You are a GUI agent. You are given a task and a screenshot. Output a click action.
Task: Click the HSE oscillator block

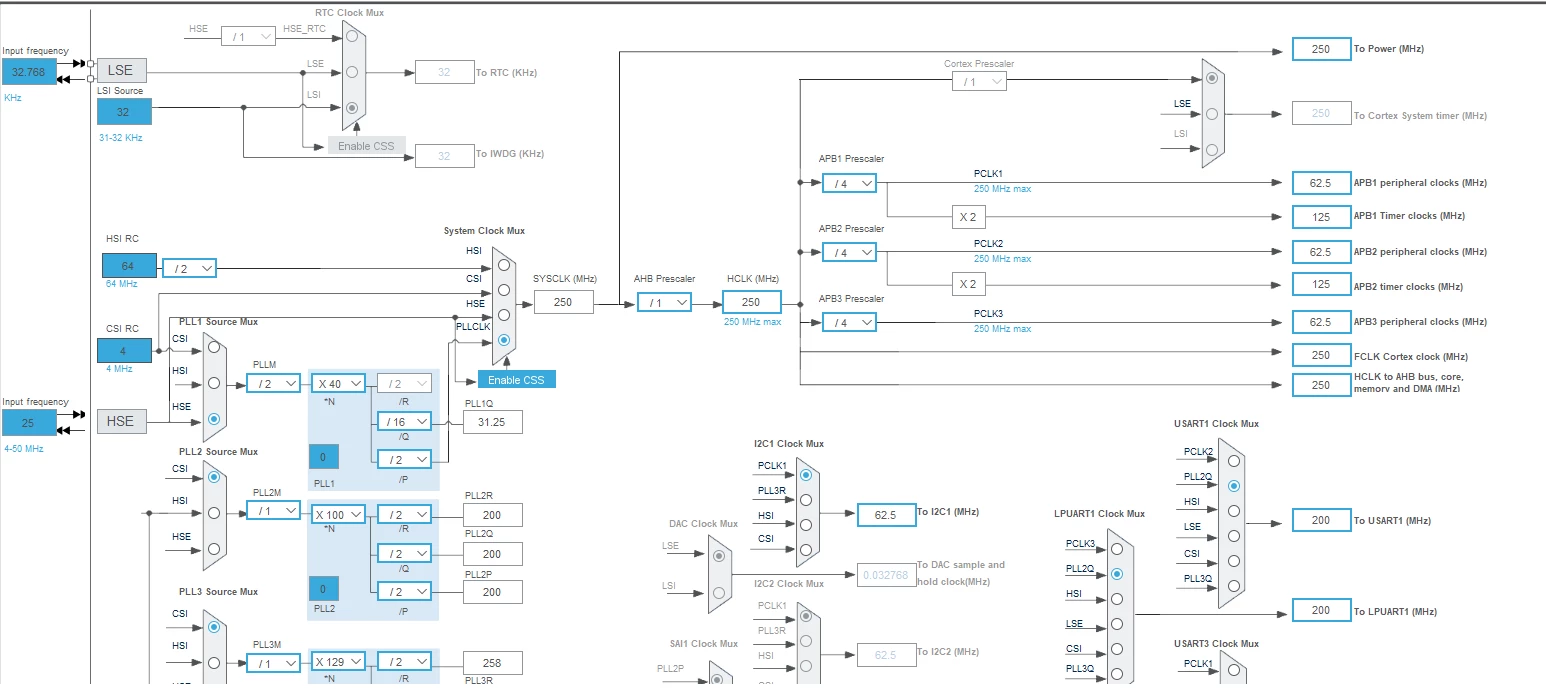[x=121, y=422]
